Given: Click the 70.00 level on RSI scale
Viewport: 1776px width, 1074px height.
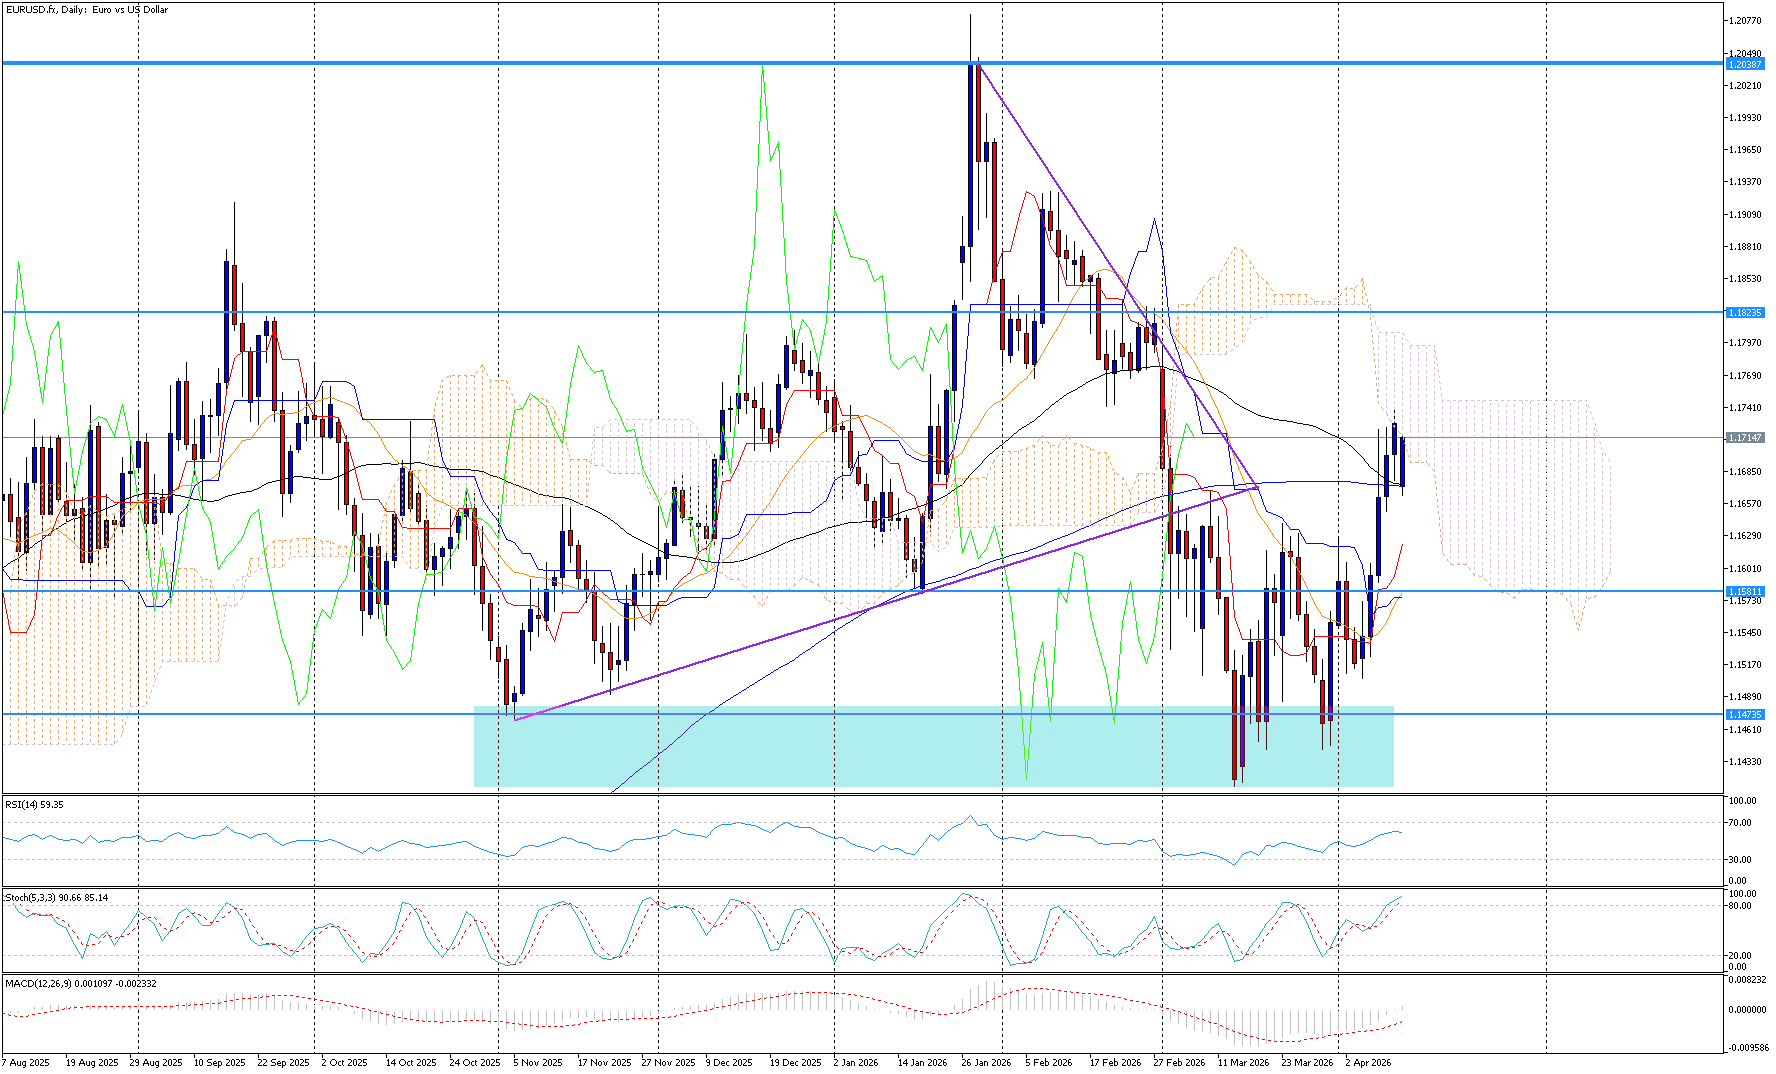Looking at the screenshot, I should (x=1741, y=823).
